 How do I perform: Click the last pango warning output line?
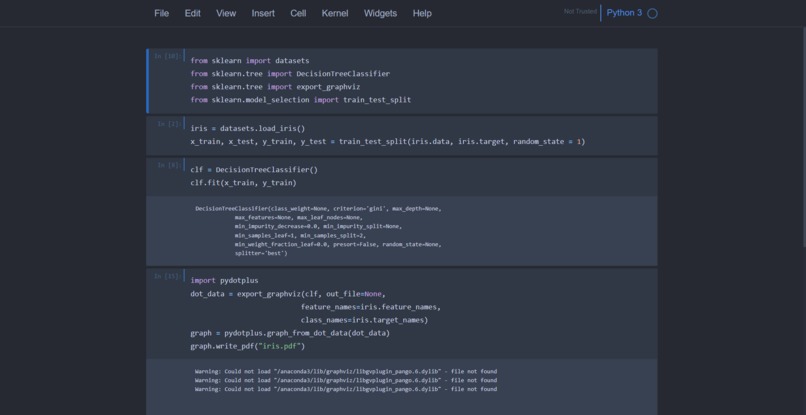(x=345, y=389)
